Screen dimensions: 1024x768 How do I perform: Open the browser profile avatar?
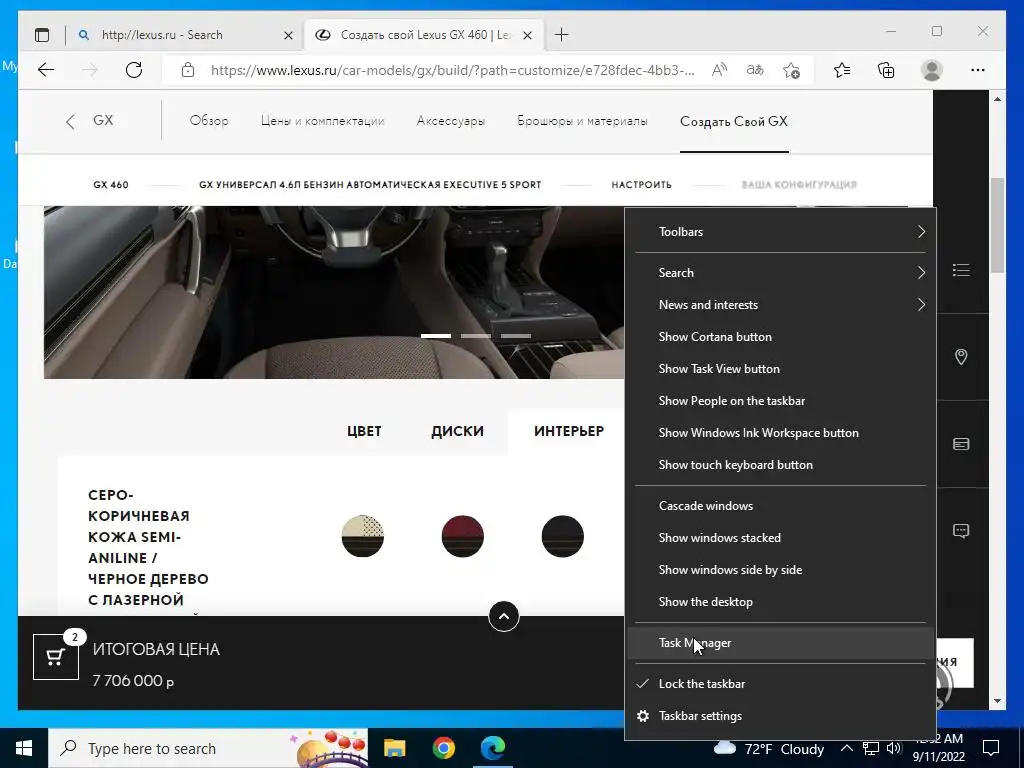pos(932,70)
